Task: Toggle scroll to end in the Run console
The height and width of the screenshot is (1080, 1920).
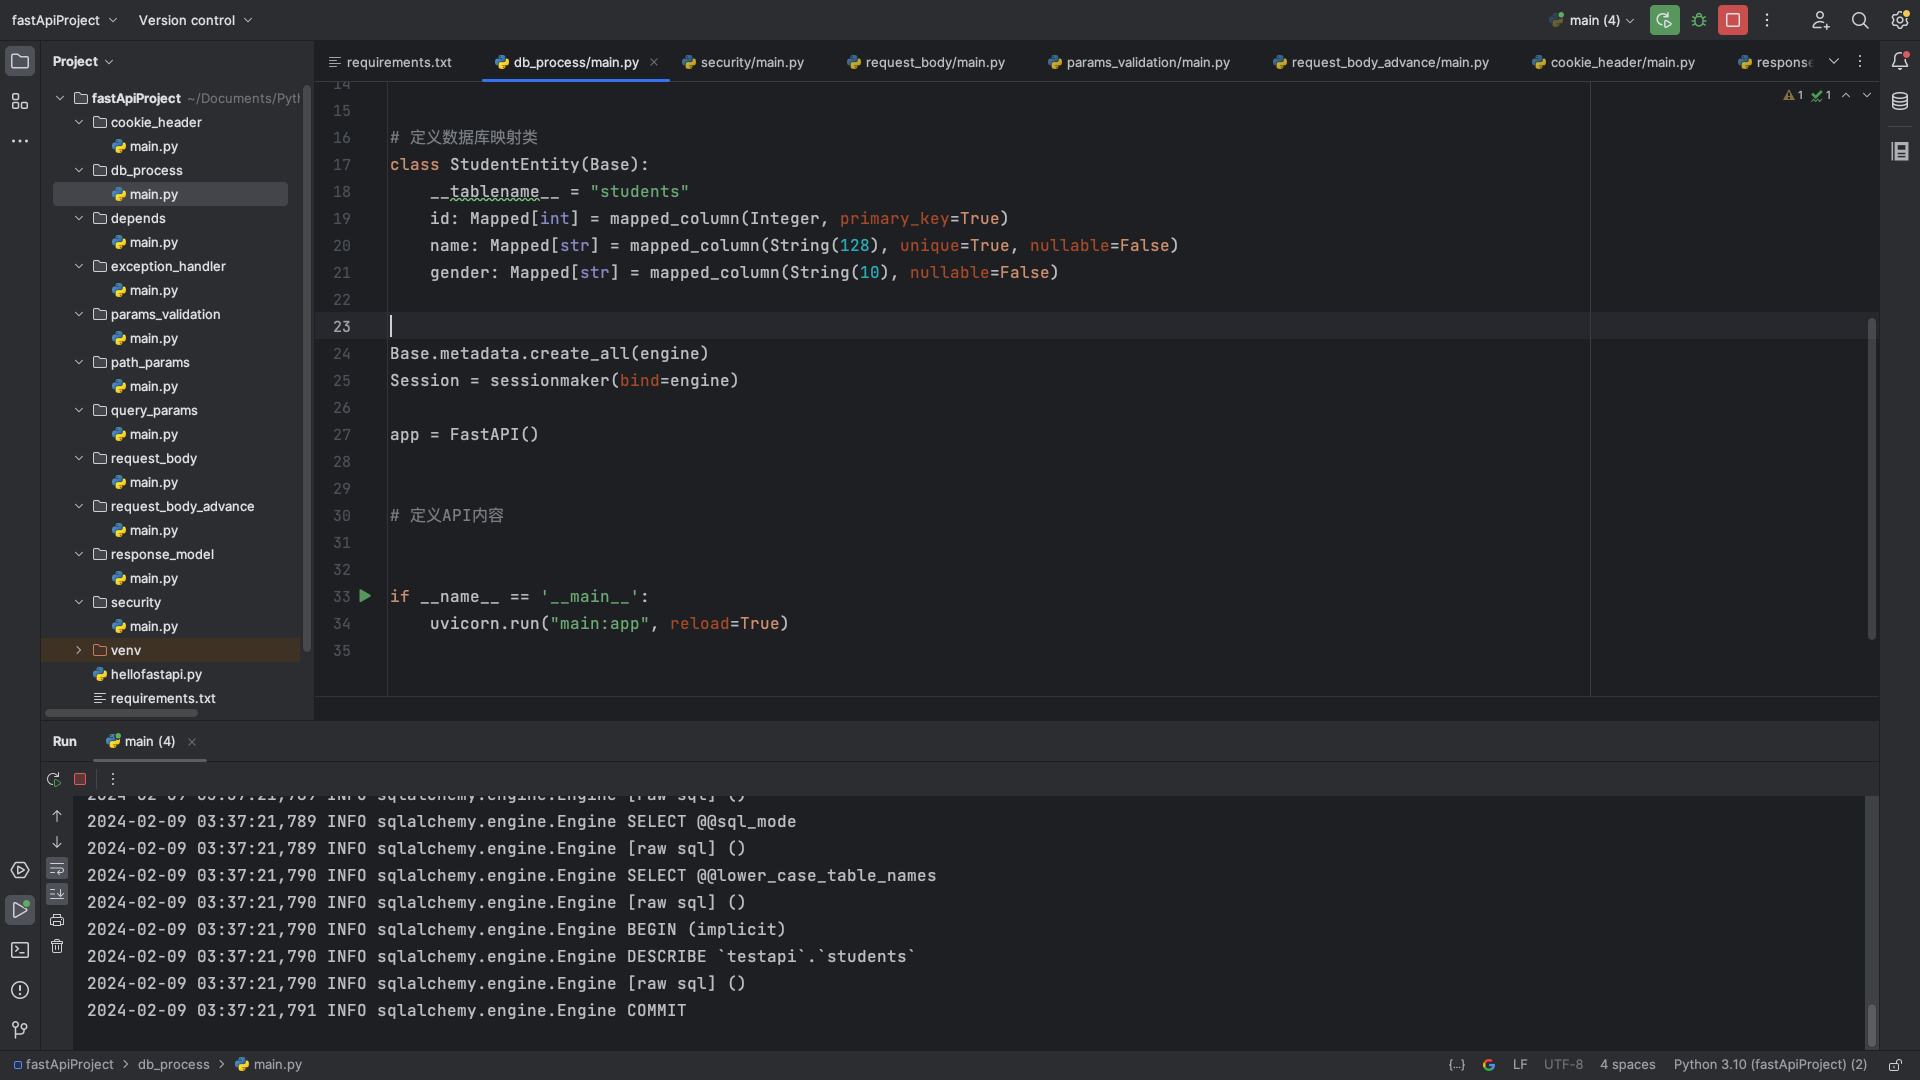Action: point(57,893)
